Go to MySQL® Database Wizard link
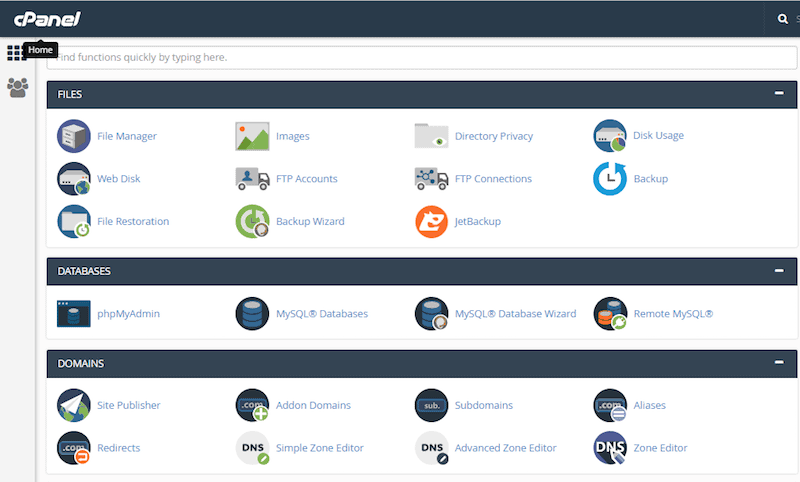Viewport: 800px width, 482px height. coord(515,314)
